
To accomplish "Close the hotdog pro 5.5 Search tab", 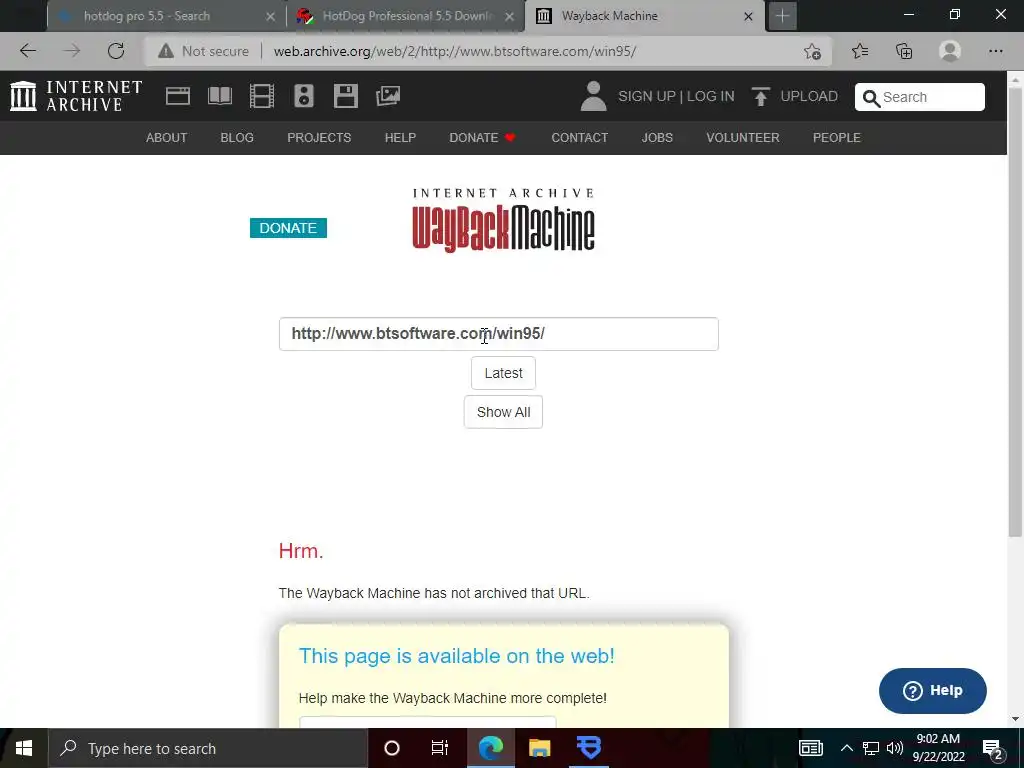I will 270,16.
